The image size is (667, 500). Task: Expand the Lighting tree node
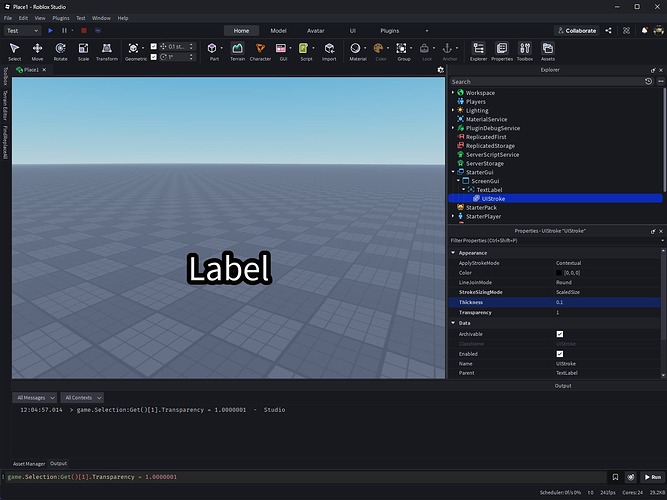tap(453, 110)
